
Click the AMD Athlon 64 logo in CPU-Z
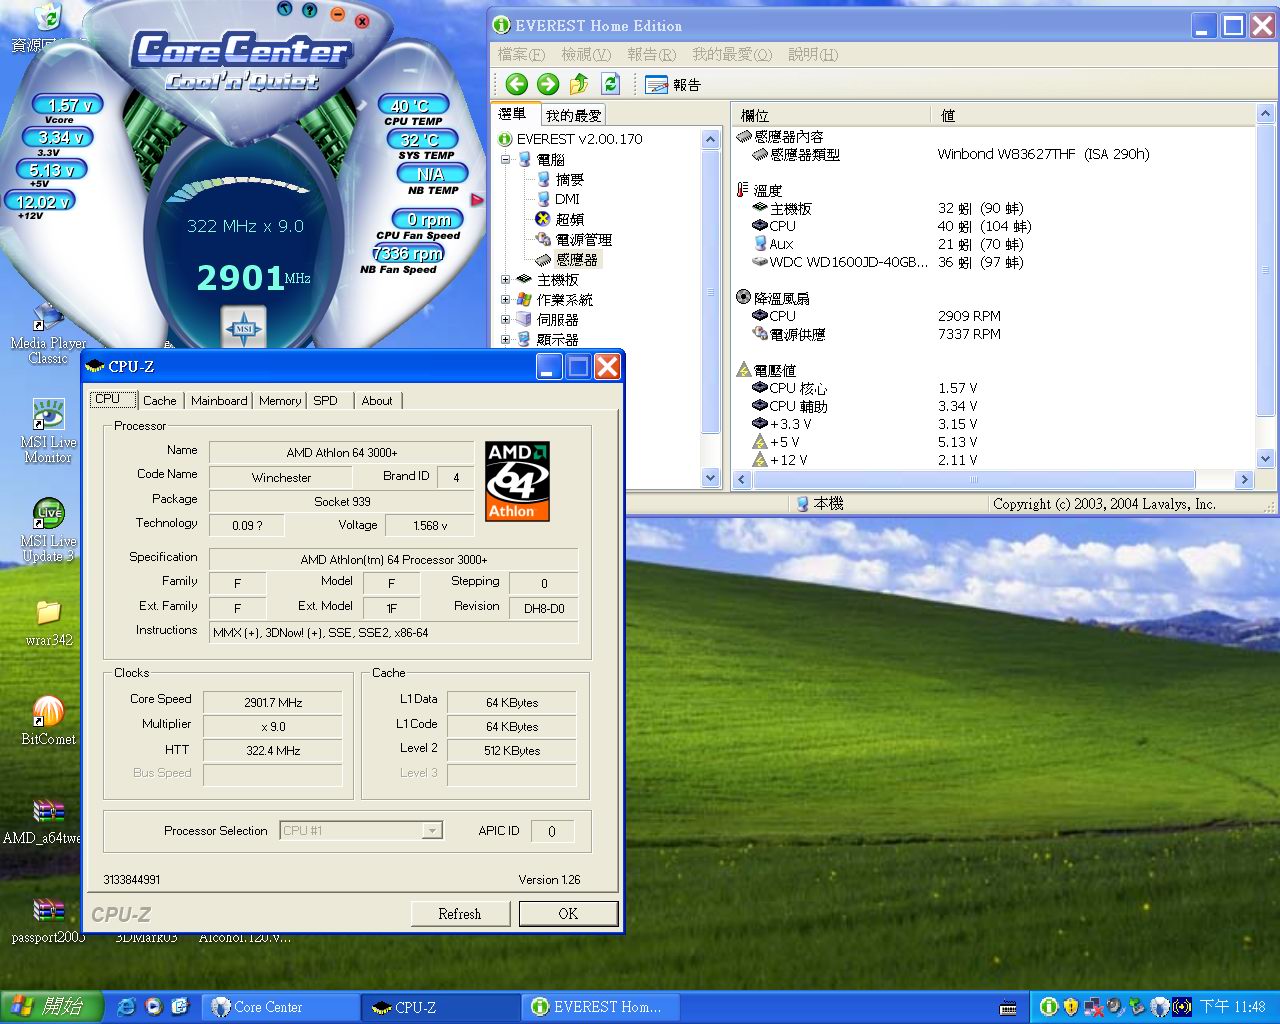point(517,482)
